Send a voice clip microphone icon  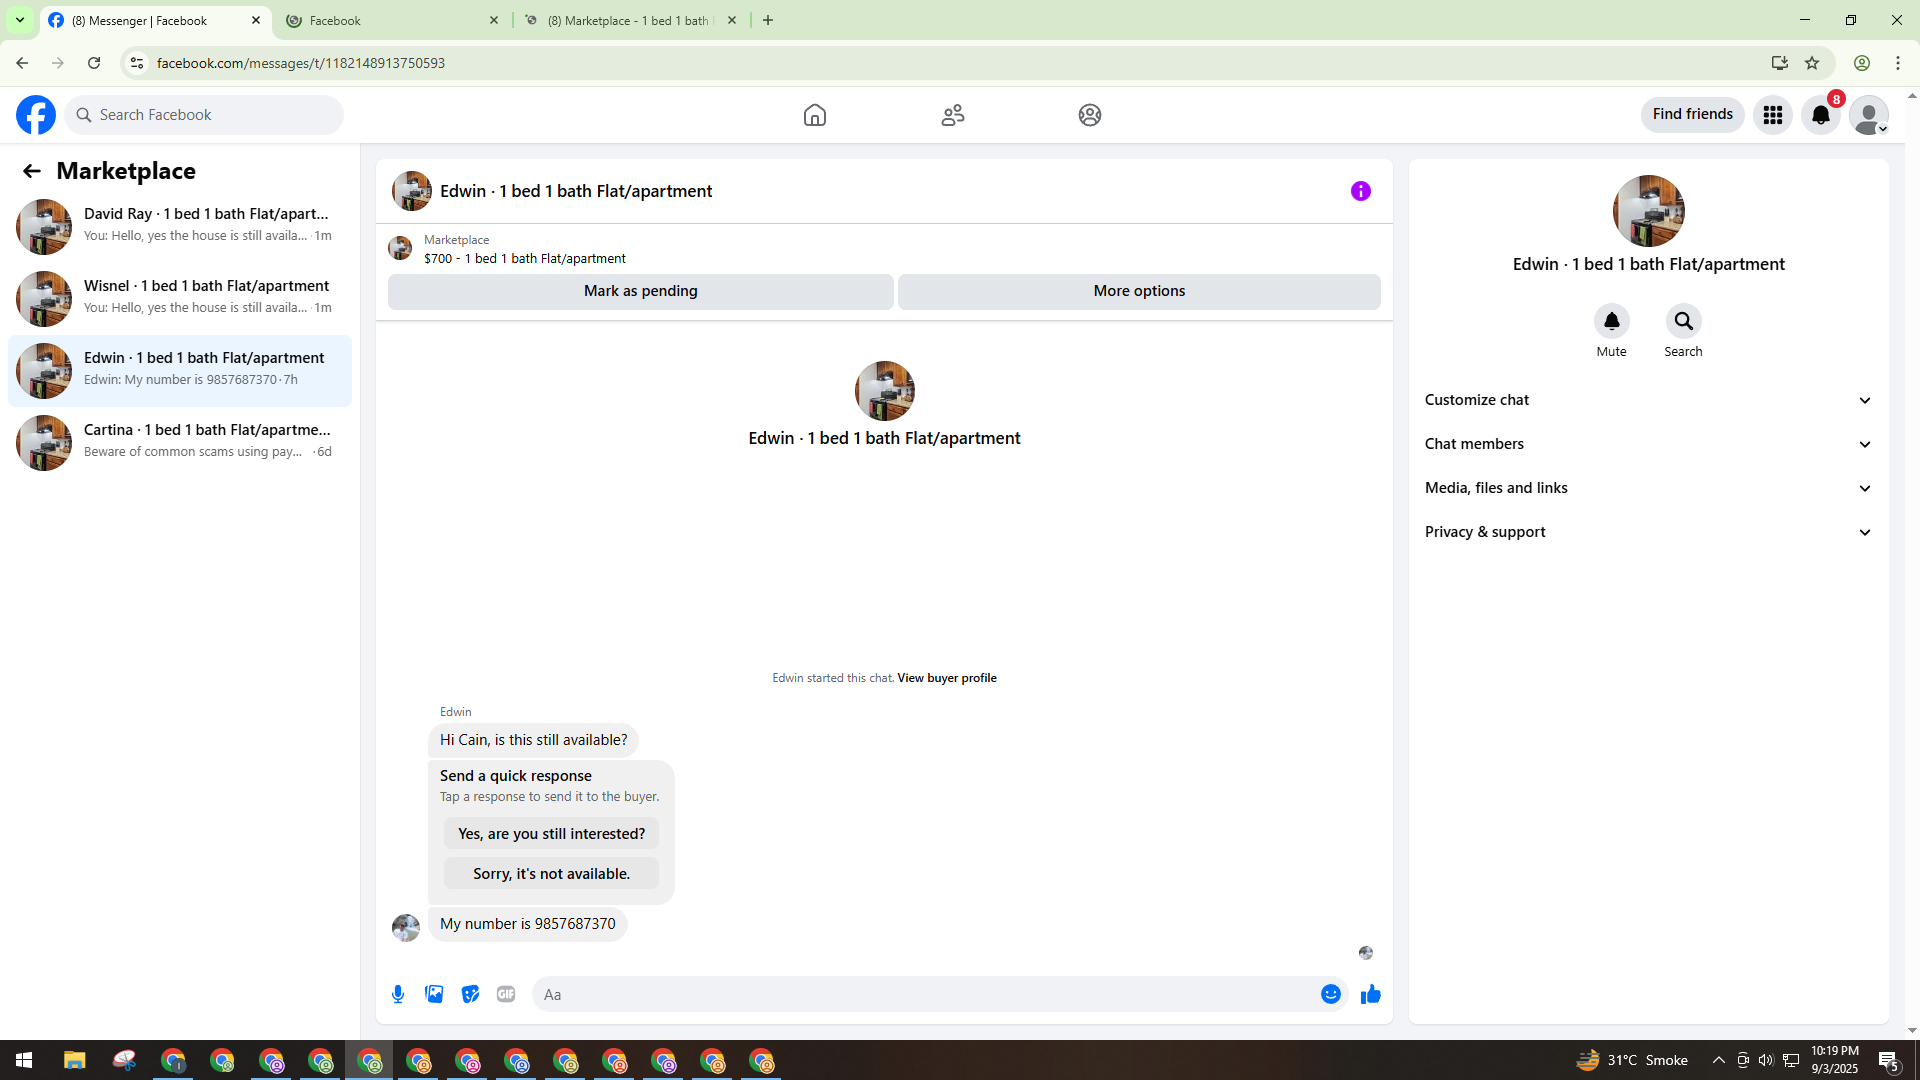[398, 994]
